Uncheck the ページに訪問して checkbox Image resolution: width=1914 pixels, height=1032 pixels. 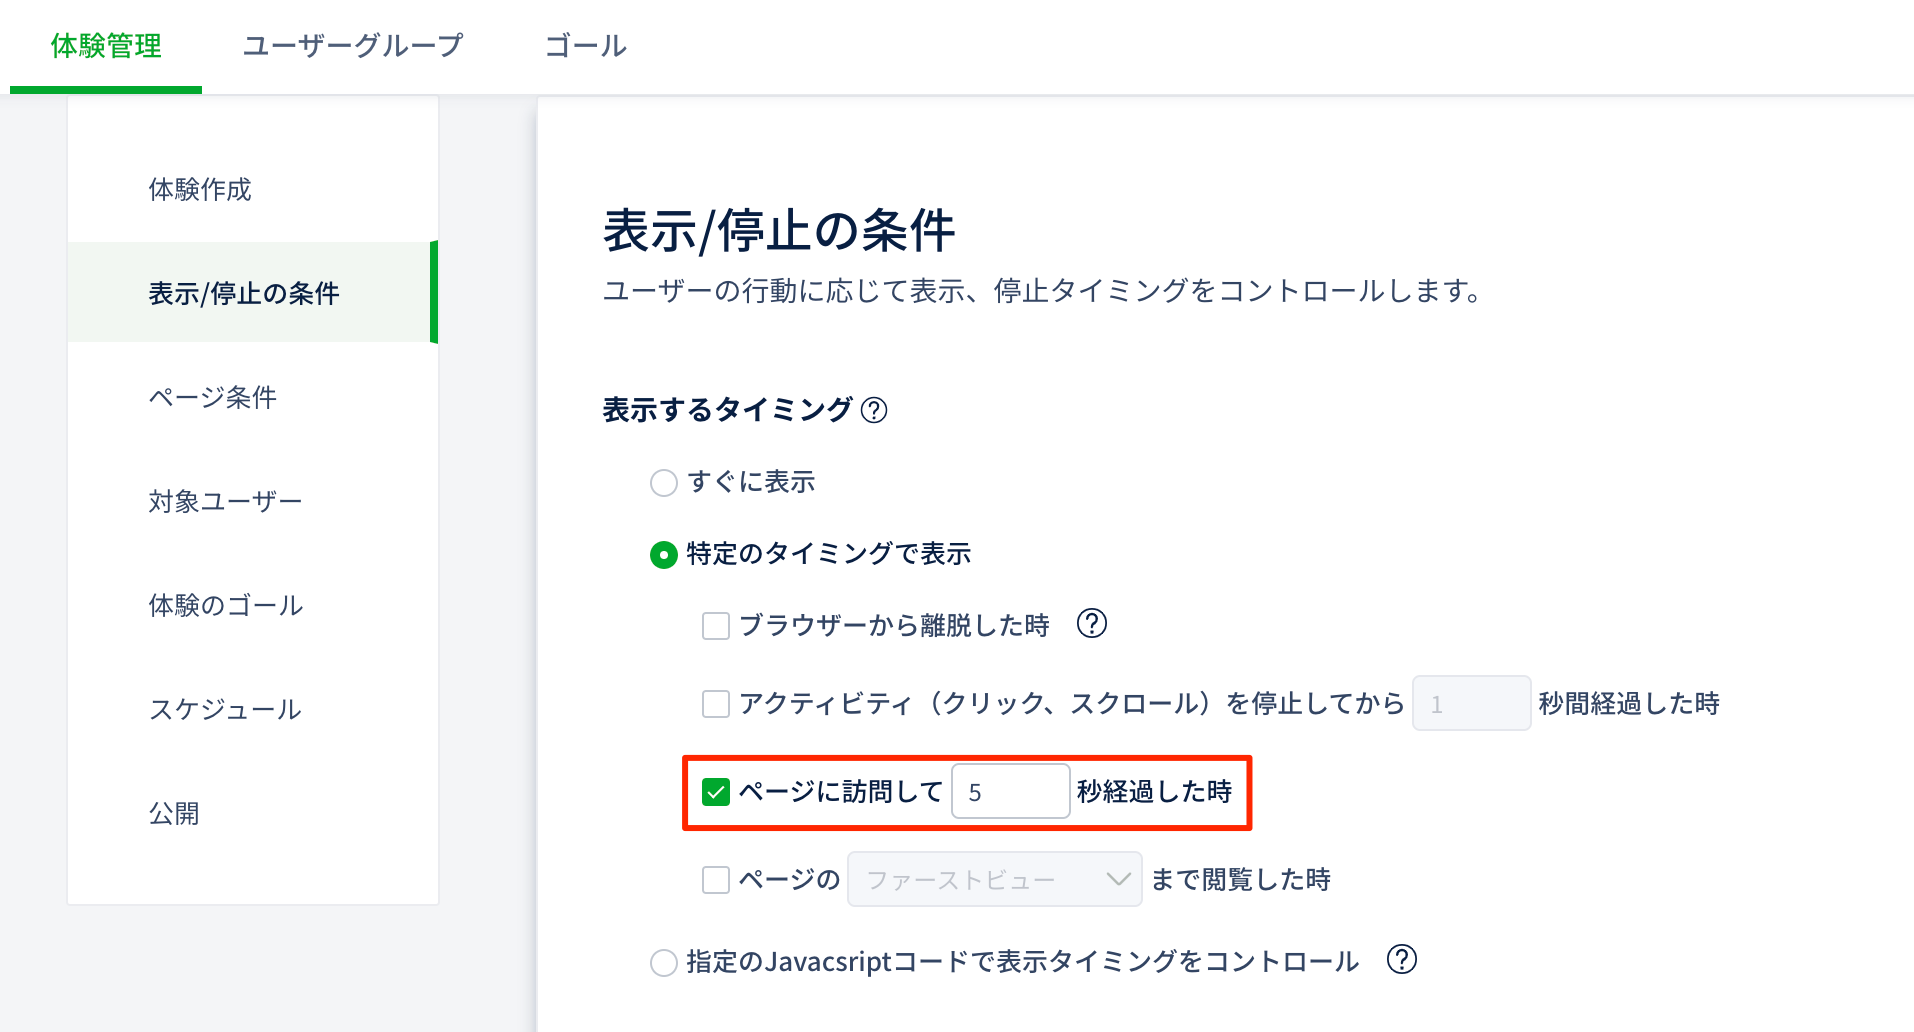[716, 792]
